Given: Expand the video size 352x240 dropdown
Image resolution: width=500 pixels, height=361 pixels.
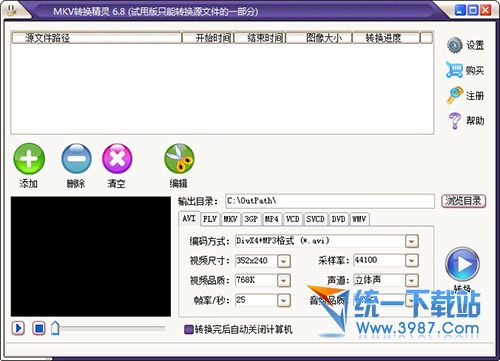Looking at the screenshot, I should [x=284, y=261].
